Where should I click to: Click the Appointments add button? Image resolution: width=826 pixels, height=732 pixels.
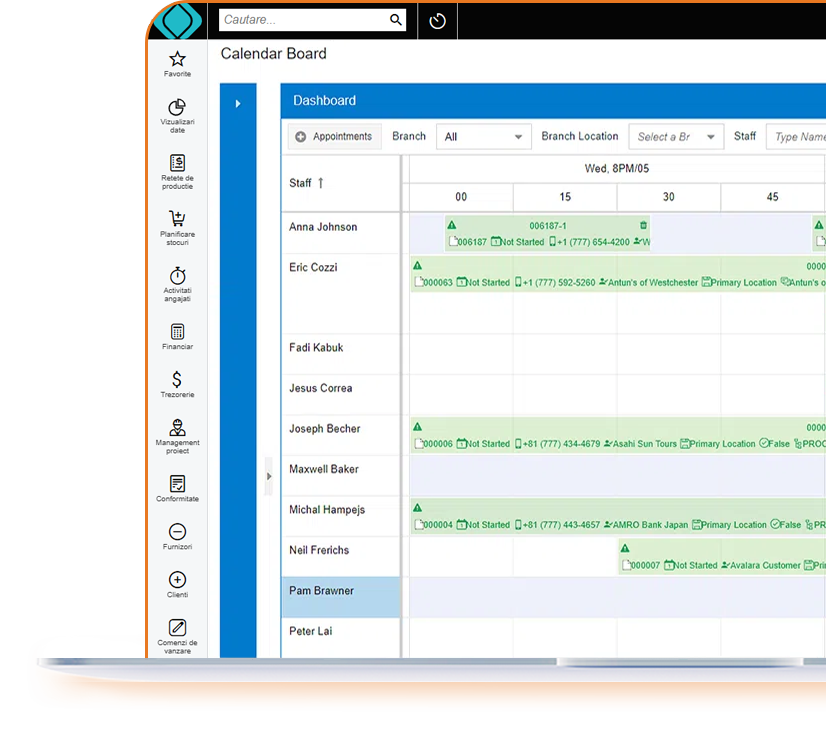[x=334, y=137]
